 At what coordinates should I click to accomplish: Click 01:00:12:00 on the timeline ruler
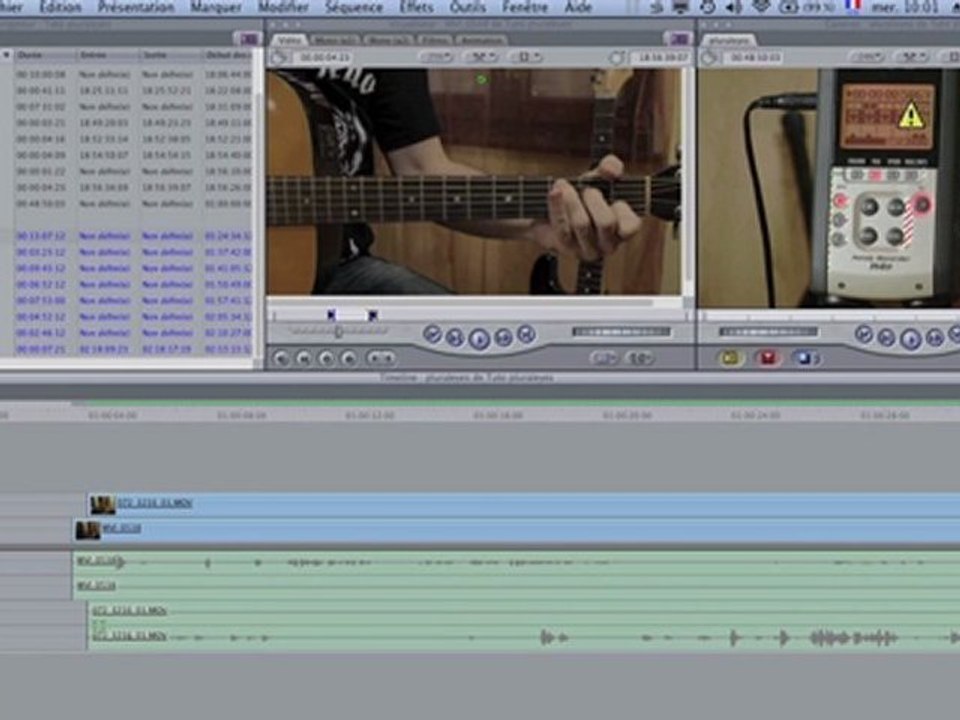pyautogui.click(x=370, y=416)
